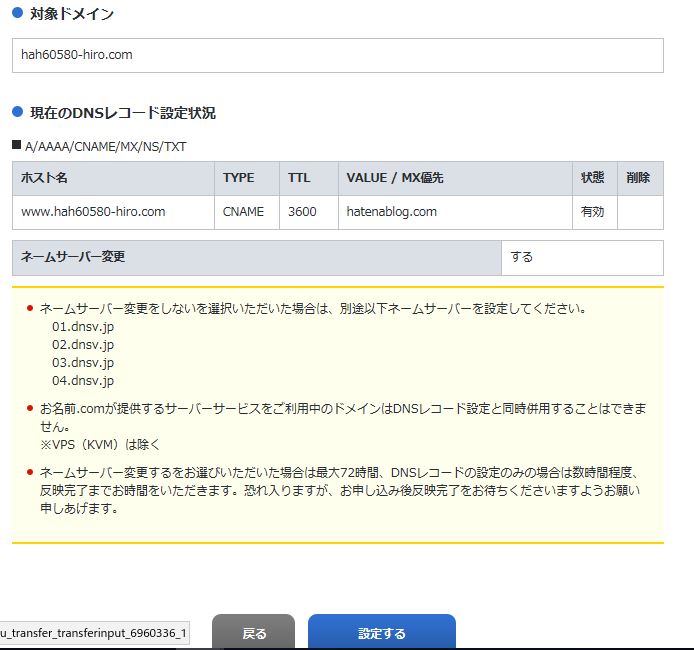Select the TTL value 3600
The height and width of the screenshot is (650, 694).
tap(308, 212)
